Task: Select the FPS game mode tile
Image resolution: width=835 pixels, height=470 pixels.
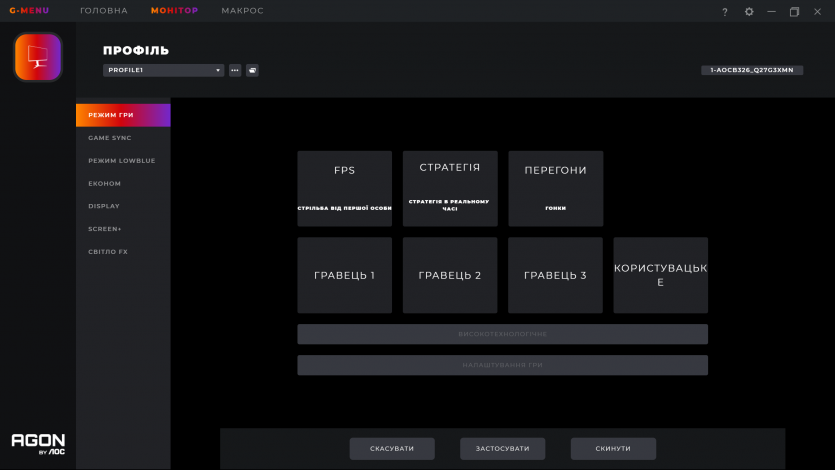Action: pos(344,189)
